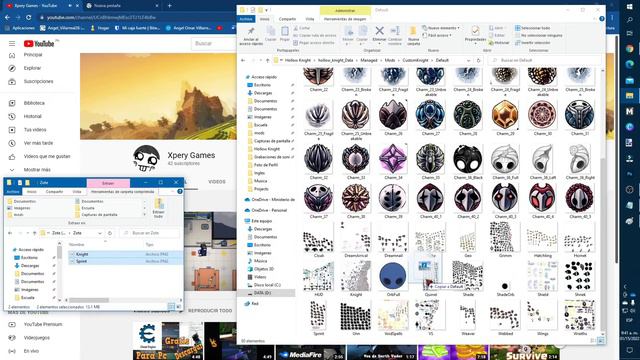The image size is (640, 360).
Task: Open Propiedades icon in the ribbon
Action: [x=475, y=31]
